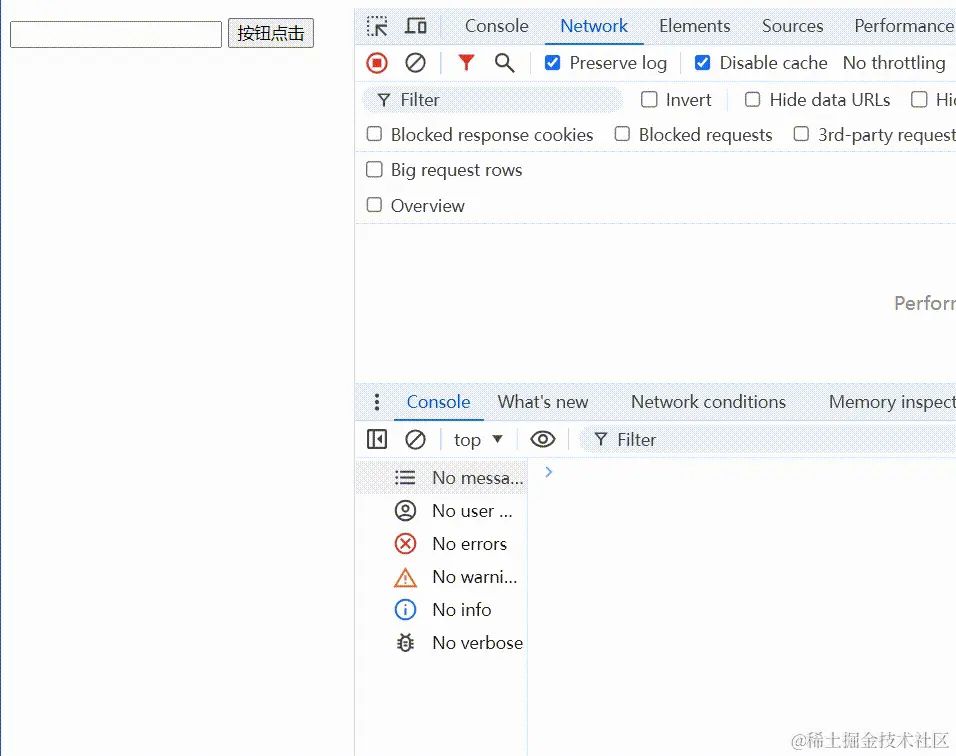956x756 pixels.
Task: Open the What's new drawer tab
Action: pos(543,402)
